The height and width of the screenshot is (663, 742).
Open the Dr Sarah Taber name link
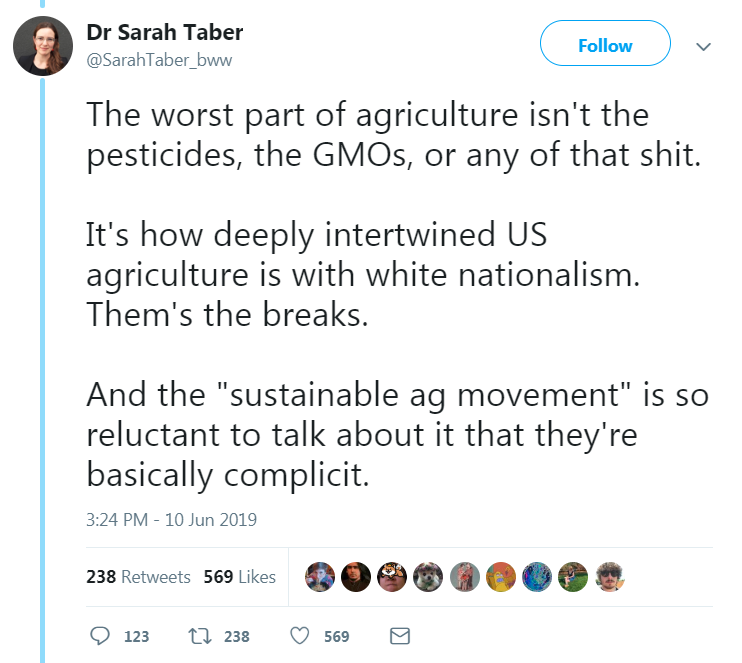click(165, 32)
